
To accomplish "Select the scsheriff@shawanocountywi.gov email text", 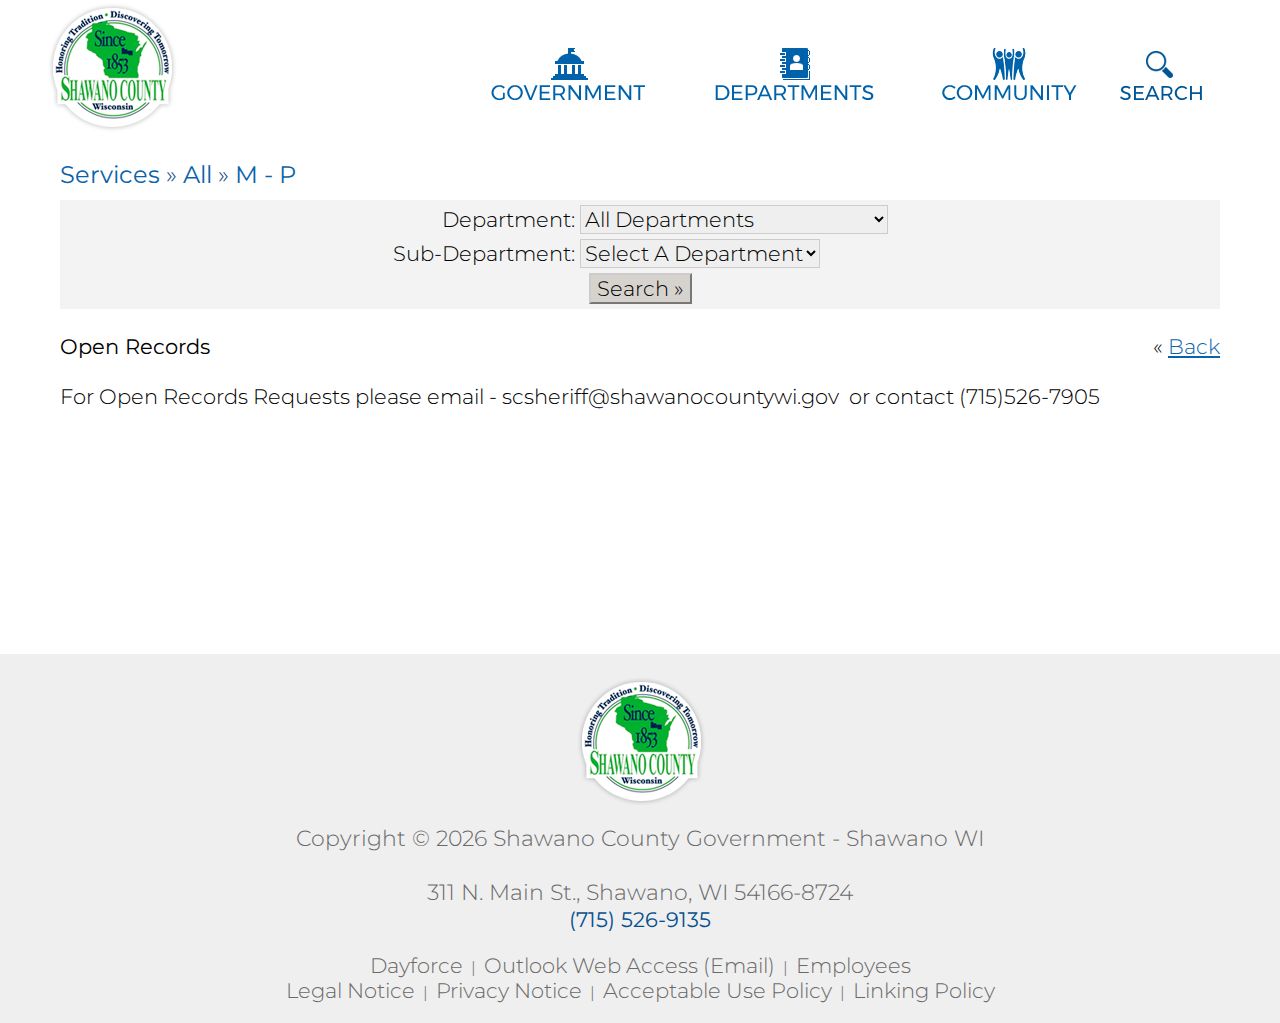I will 671,397.
